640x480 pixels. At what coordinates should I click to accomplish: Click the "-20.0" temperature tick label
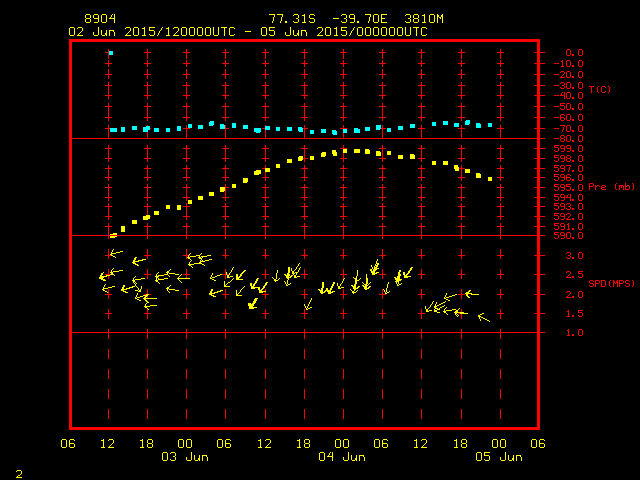(569, 75)
